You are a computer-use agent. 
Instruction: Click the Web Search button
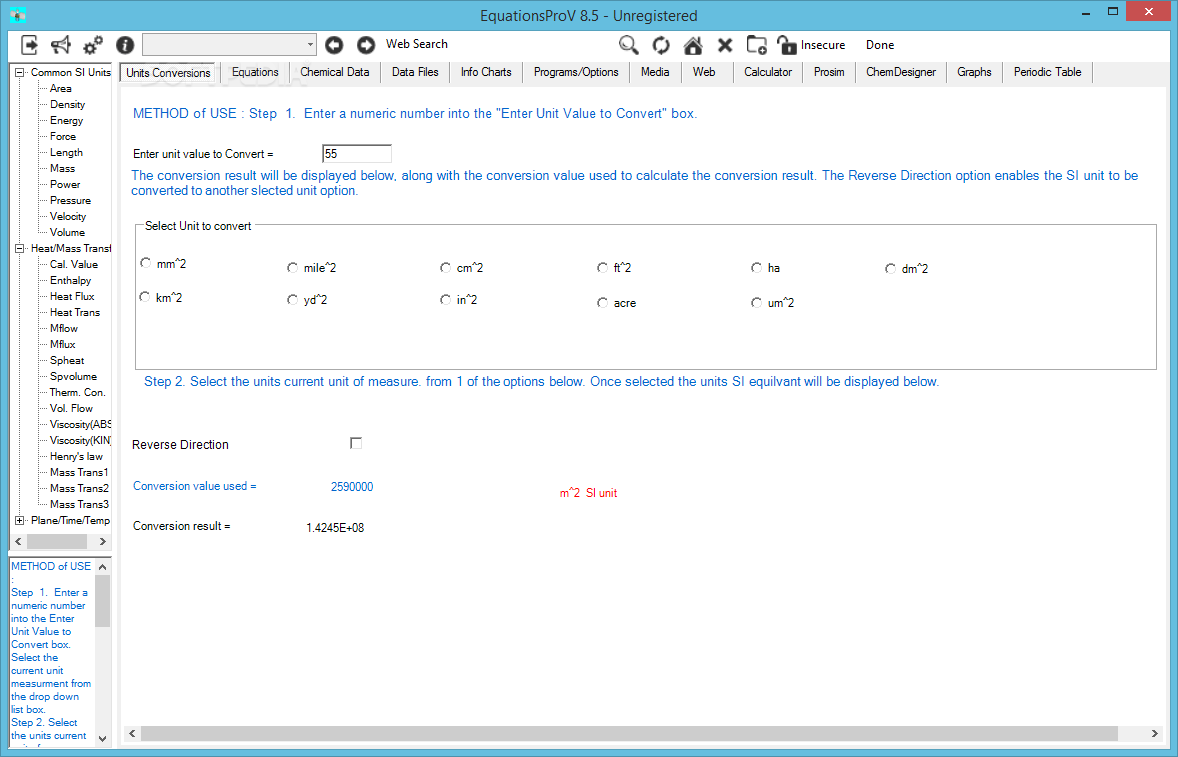(x=417, y=44)
